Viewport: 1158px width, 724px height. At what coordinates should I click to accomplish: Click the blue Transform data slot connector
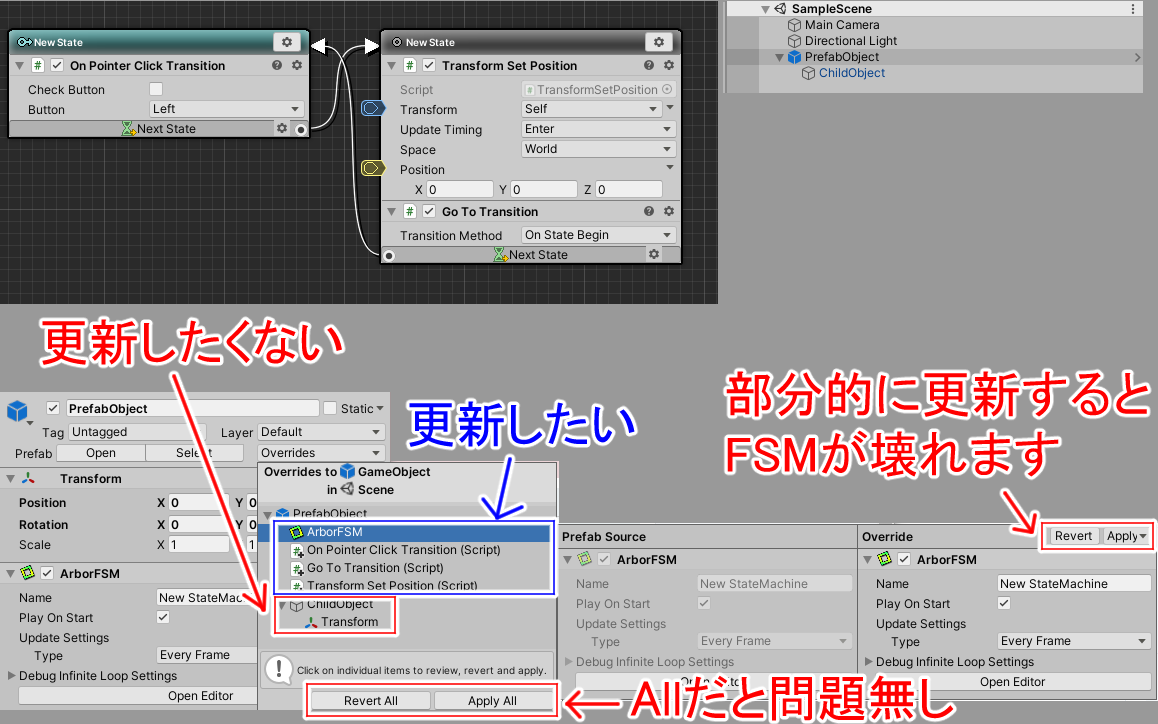click(373, 108)
